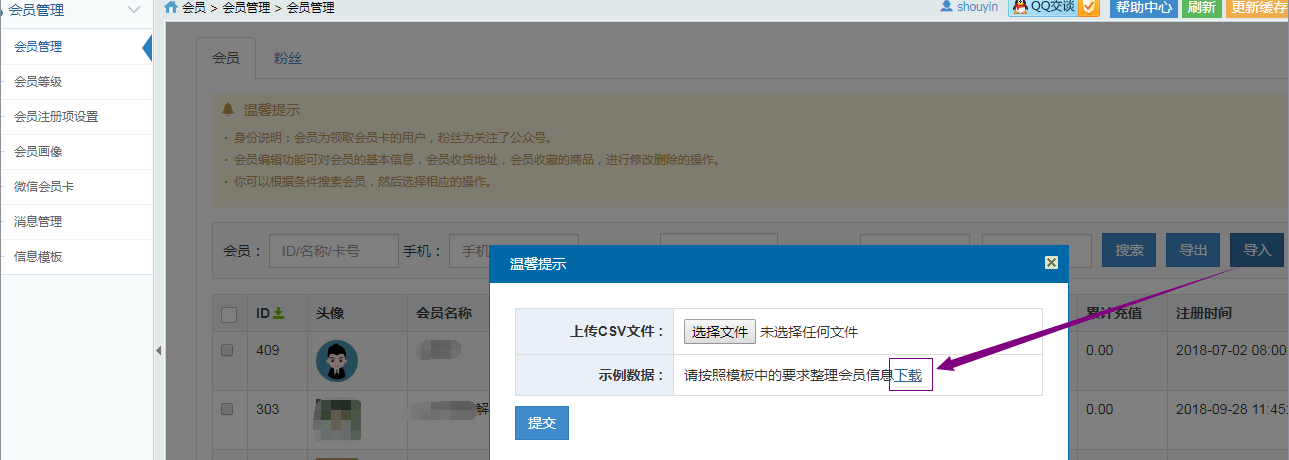
Task: Check the checkbox for member 303
Action: click(x=227, y=409)
